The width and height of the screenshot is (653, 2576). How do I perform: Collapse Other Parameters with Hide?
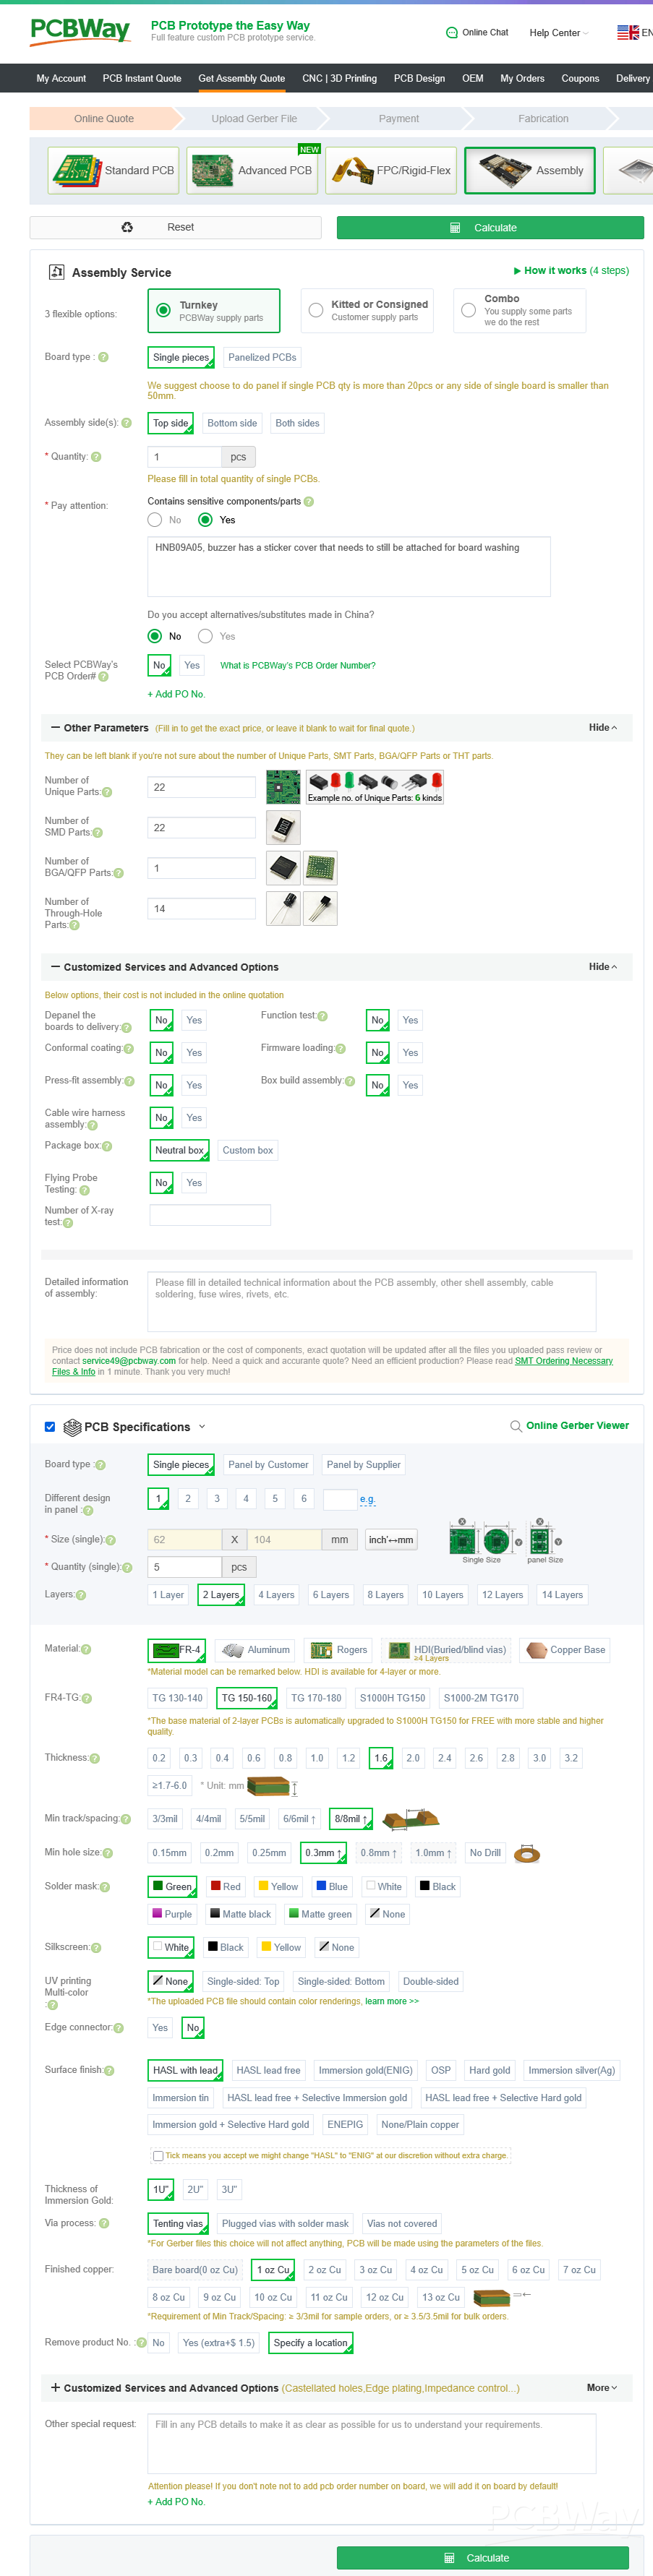coord(602,727)
